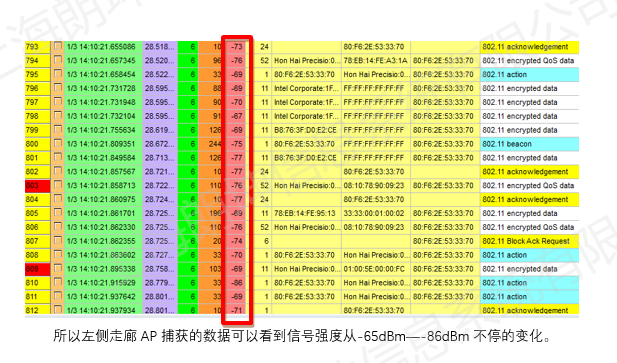
Task: Select the acknowledgement protocol cell in row 802
Action: tap(529, 172)
